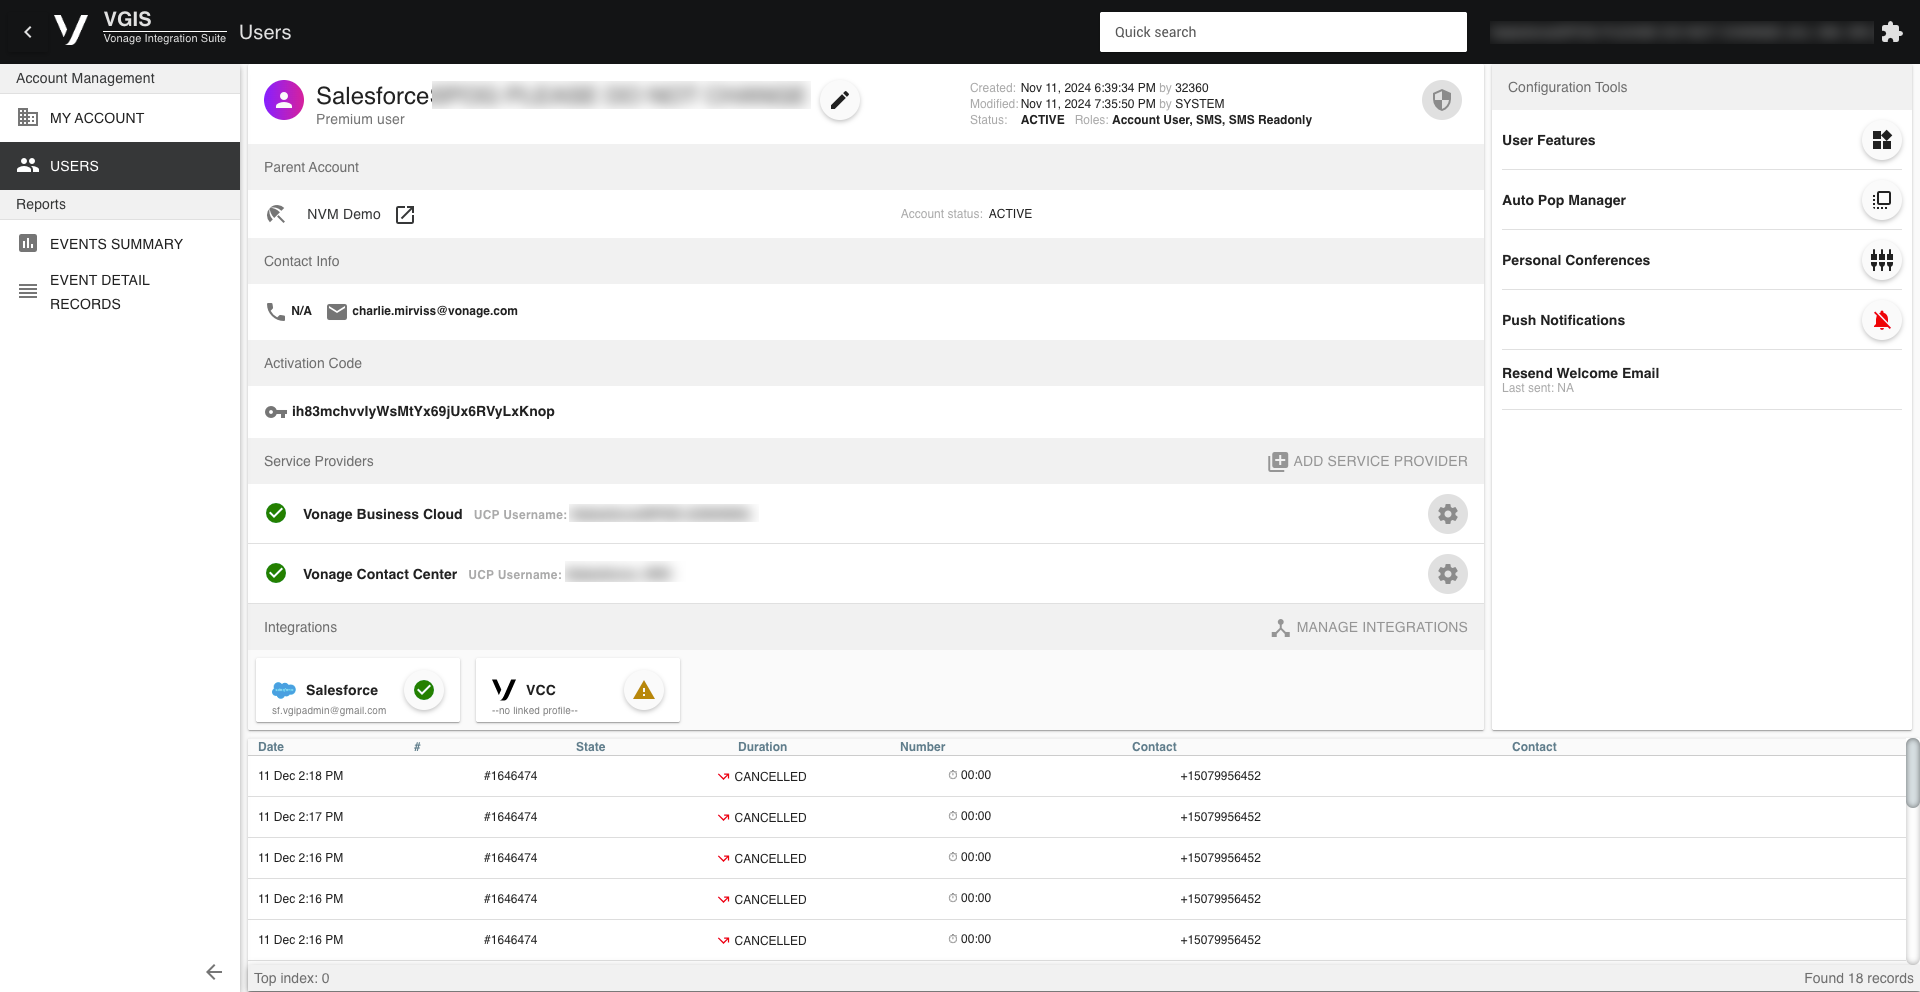Viewport: 1920px width, 992px height.
Task: Click the events table vertical scrollbar
Action: [x=1912, y=773]
